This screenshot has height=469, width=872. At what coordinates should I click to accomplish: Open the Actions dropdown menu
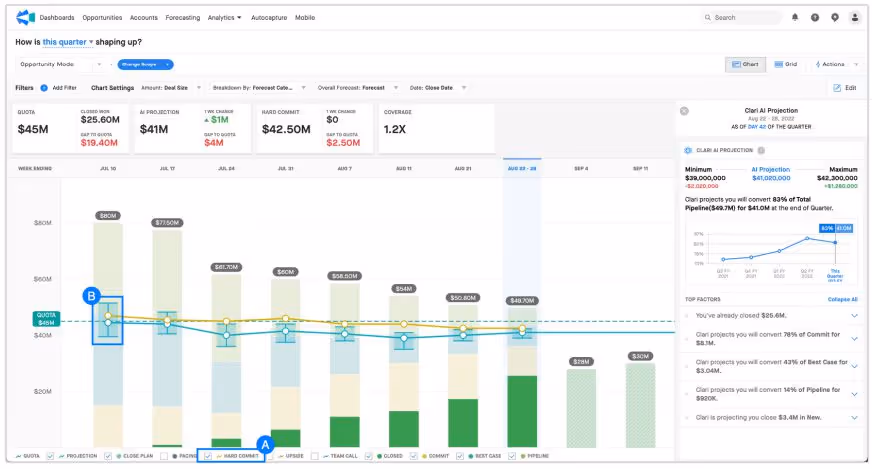pyautogui.click(x=837, y=65)
